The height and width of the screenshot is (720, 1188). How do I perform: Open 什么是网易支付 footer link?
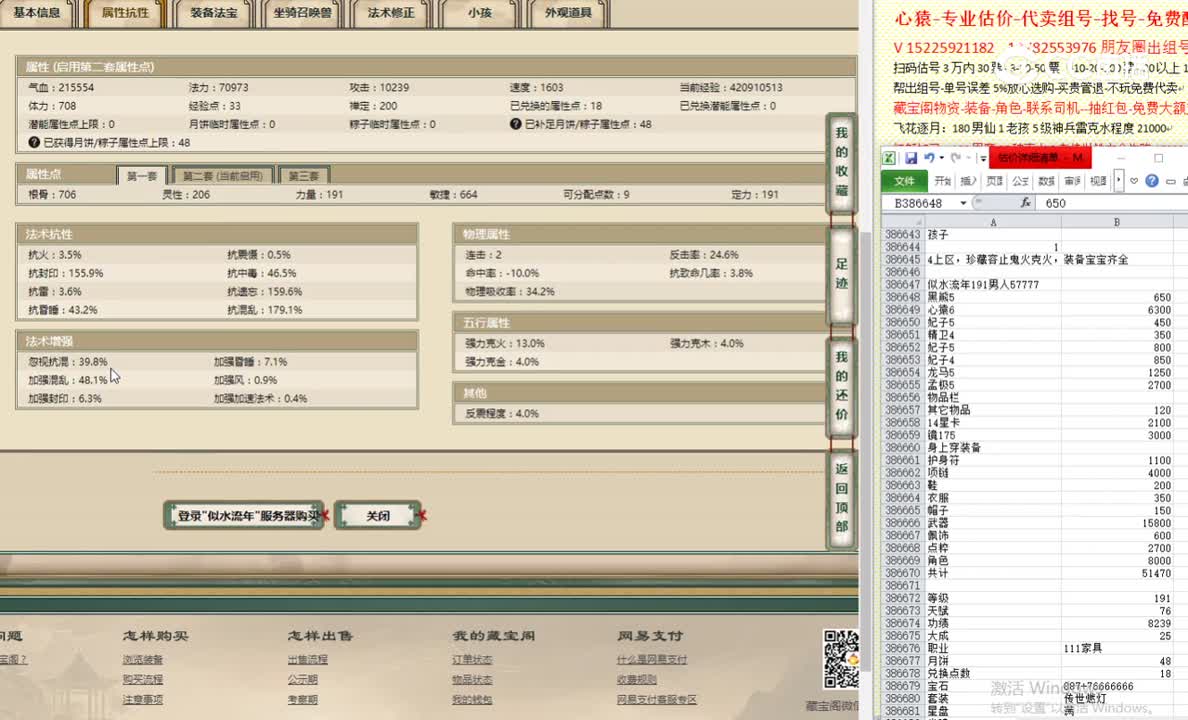[652, 659]
